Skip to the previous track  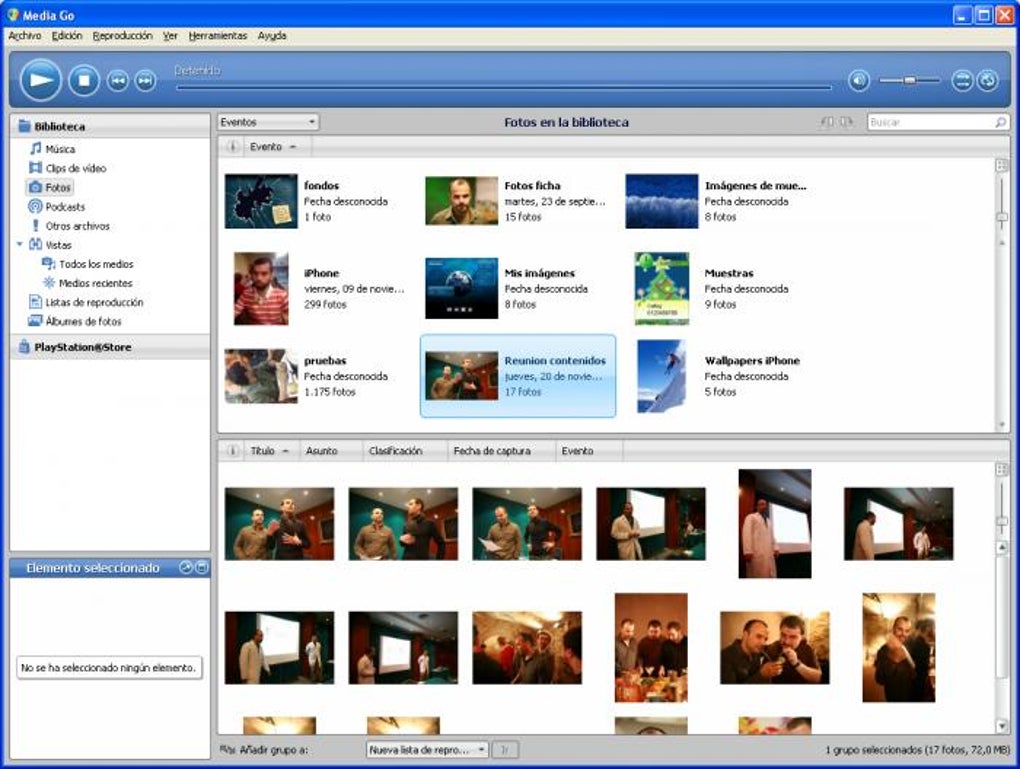point(118,81)
